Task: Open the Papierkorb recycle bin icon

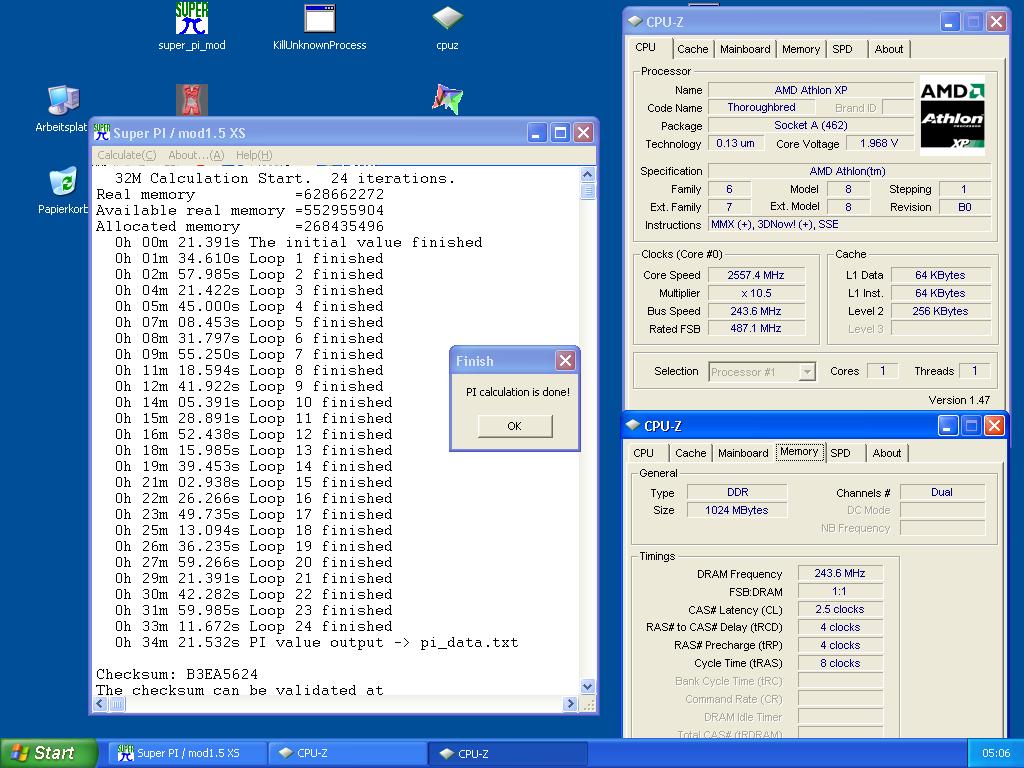Action: pyautogui.click(x=63, y=191)
